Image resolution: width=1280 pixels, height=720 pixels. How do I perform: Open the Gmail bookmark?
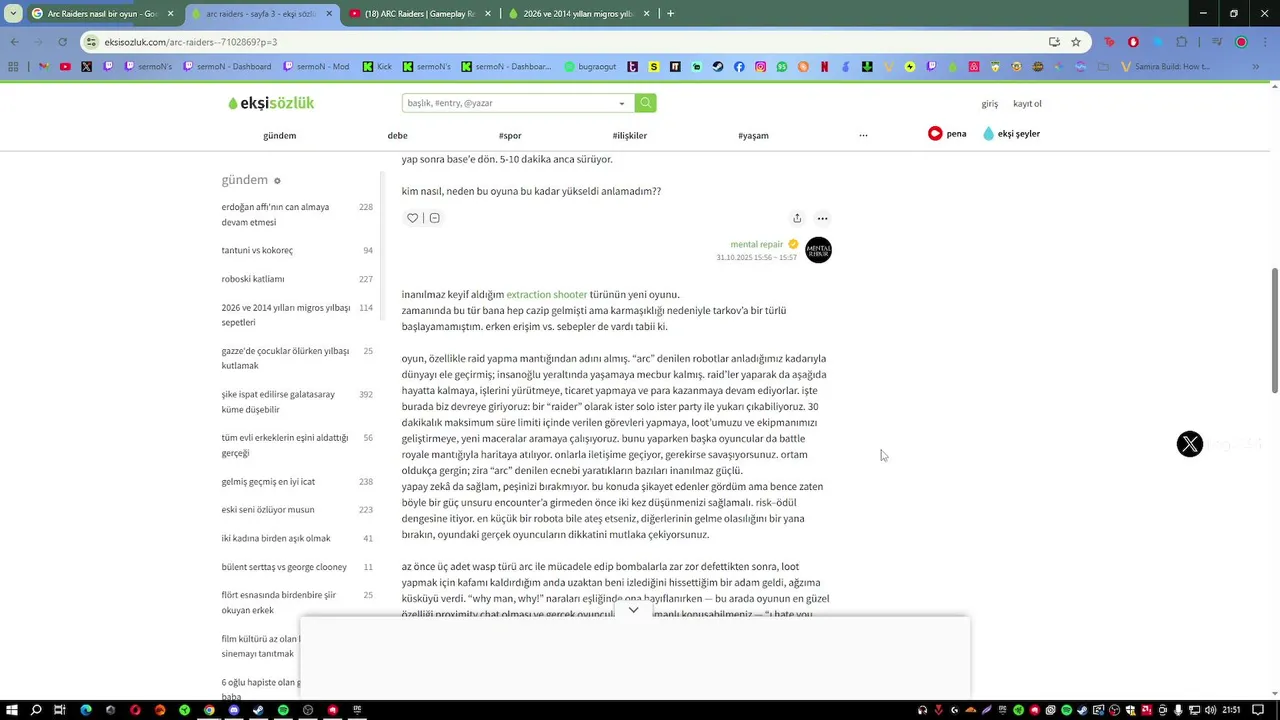click(x=43, y=67)
